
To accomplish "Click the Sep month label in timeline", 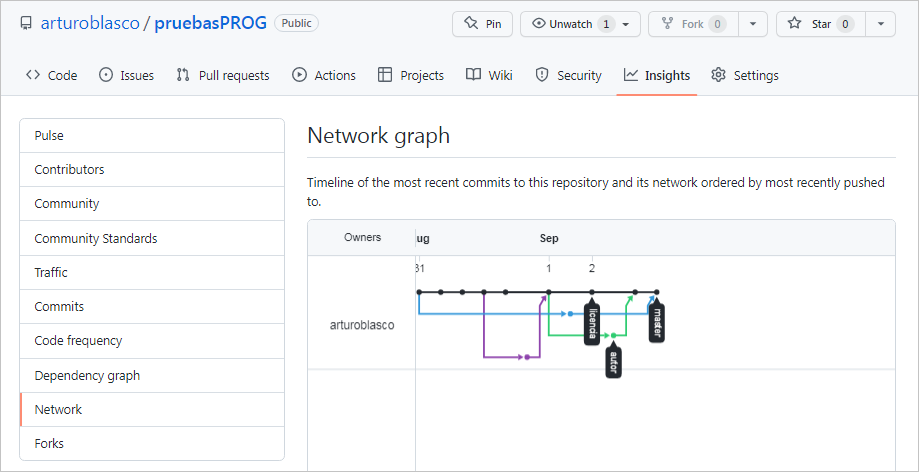I will tap(549, 238).
